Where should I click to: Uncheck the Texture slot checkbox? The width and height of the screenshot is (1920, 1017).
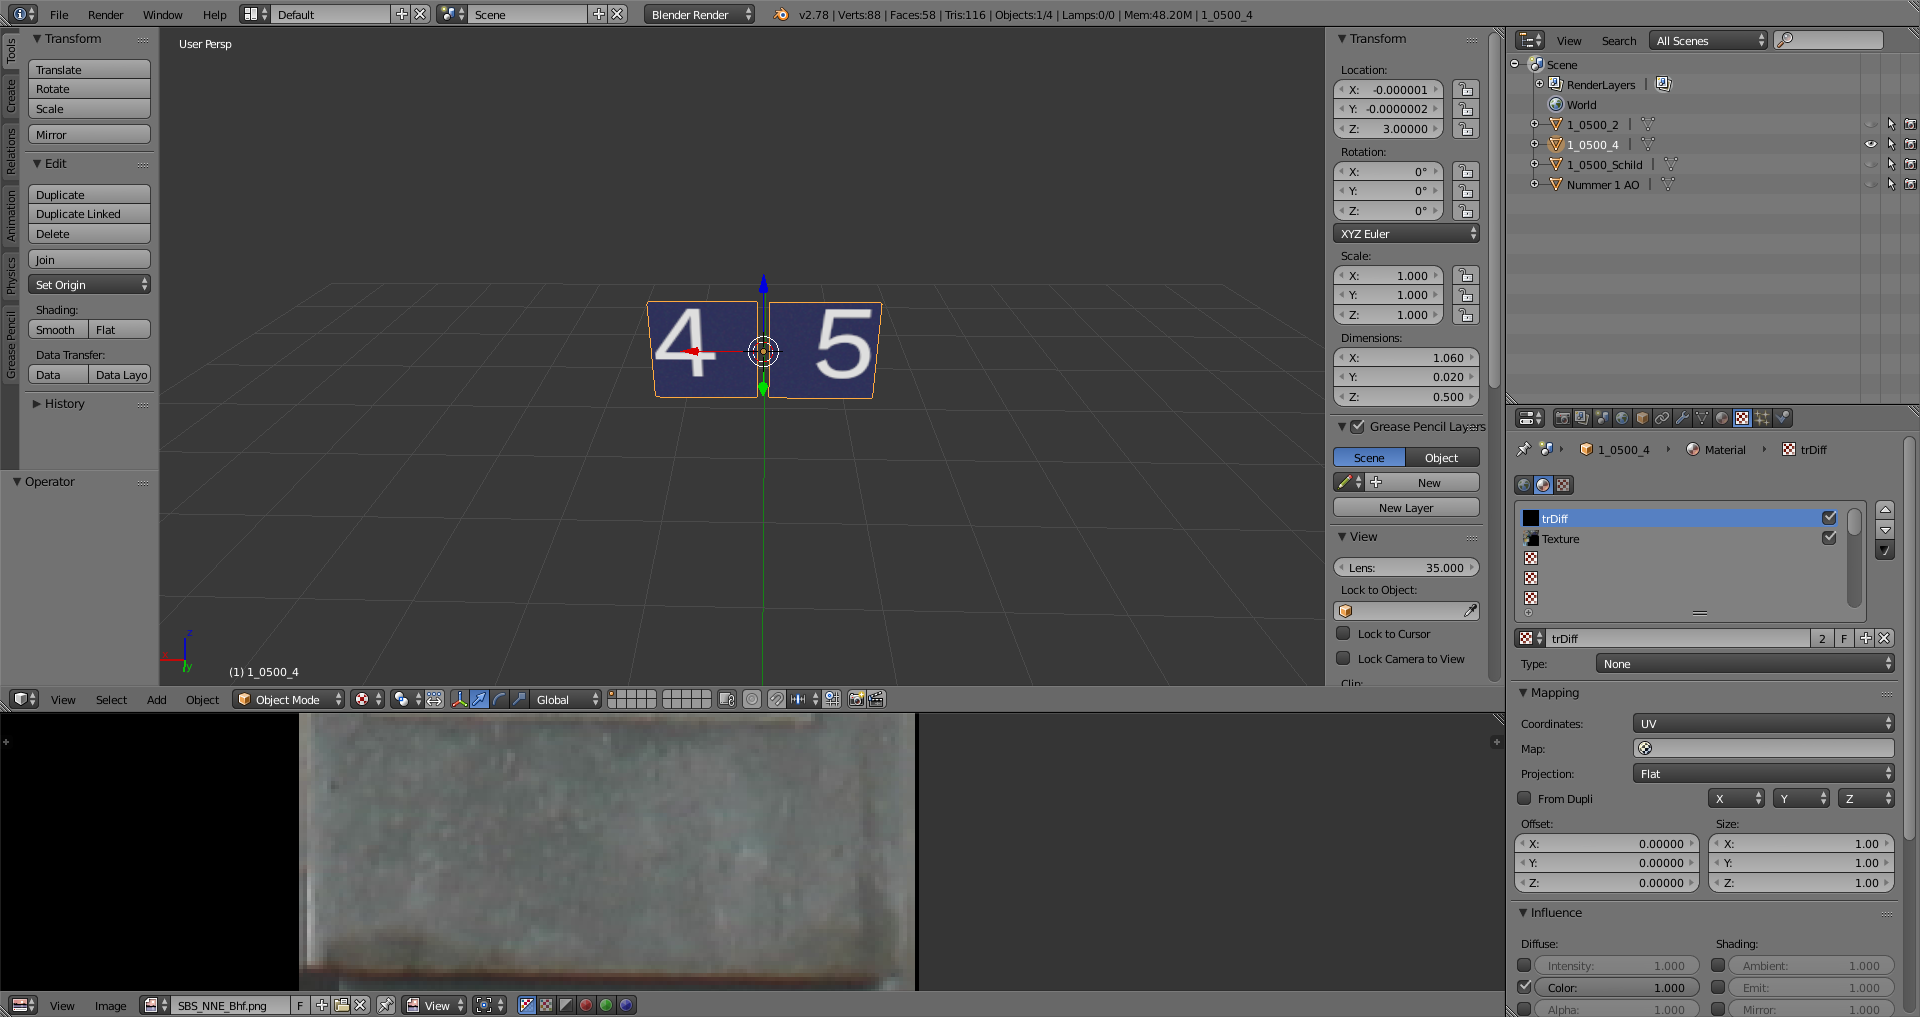tap(1829, 538)
